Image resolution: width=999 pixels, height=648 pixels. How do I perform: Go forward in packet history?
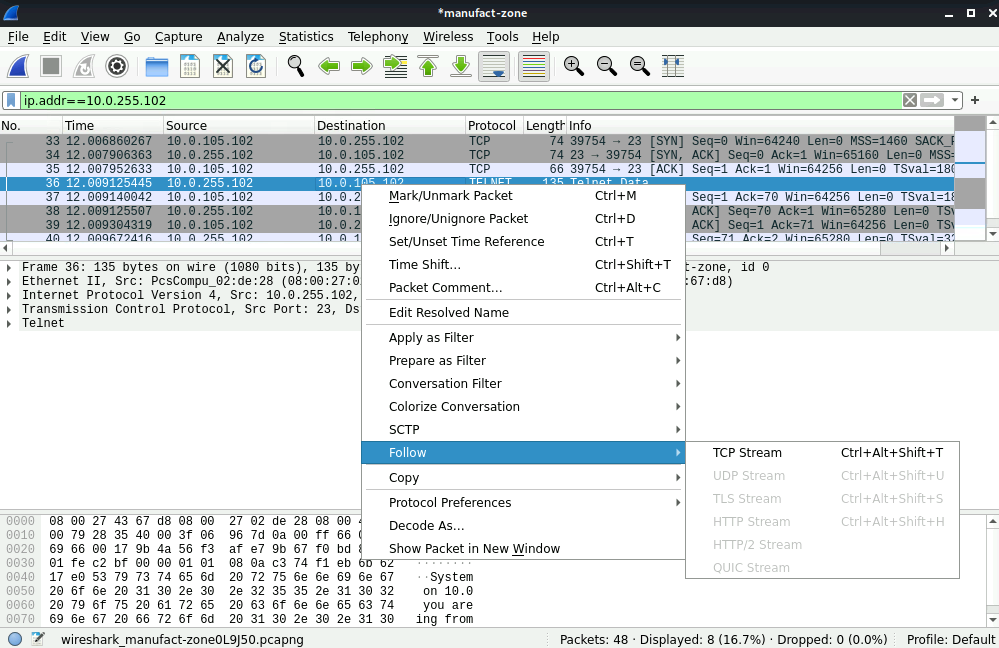(x=362, y=66)
